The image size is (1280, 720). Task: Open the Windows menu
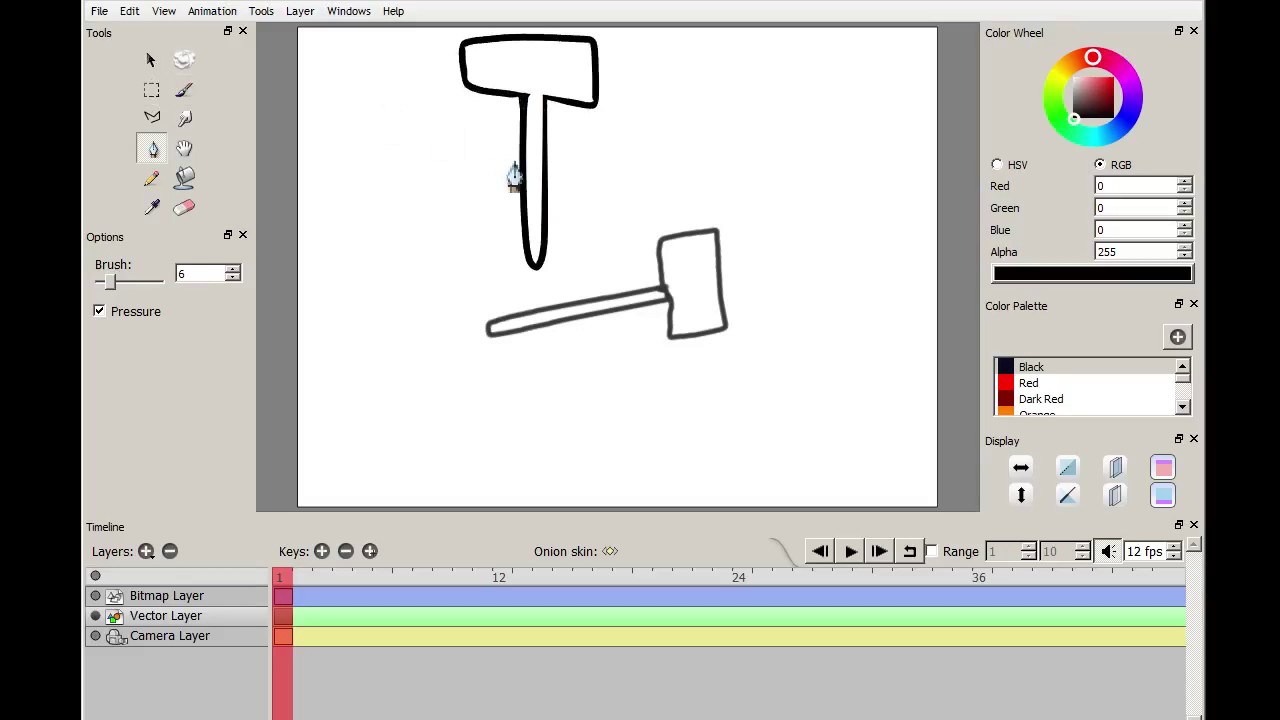coord(349,11)
